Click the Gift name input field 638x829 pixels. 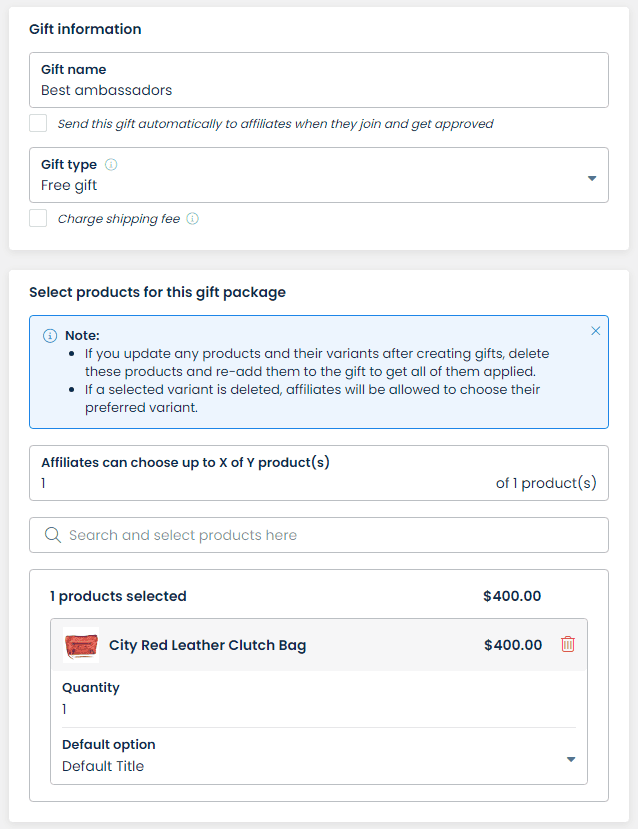click(319, 80)
